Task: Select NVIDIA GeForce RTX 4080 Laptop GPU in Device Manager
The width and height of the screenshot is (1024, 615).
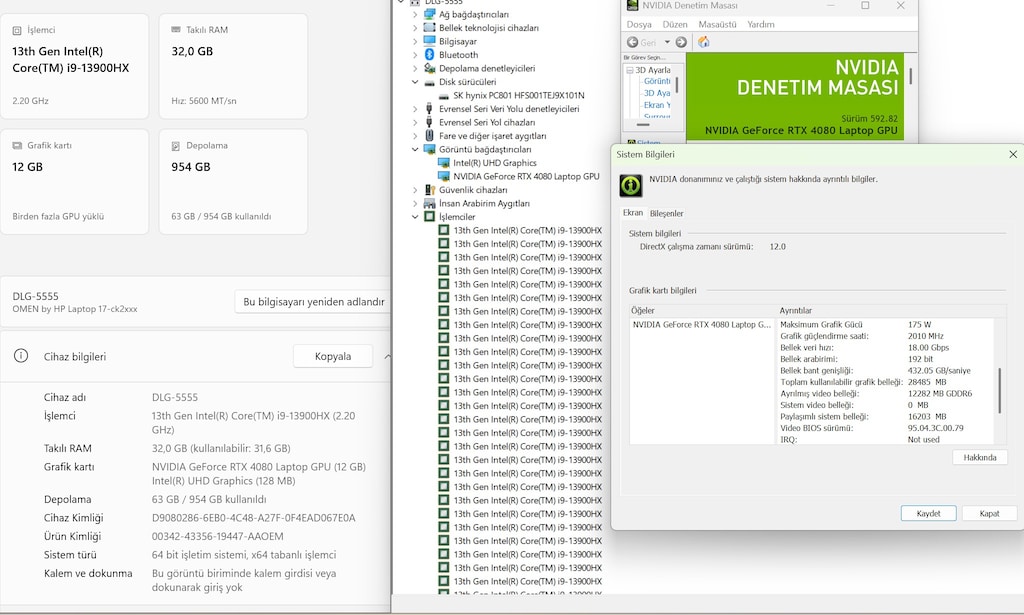Action: tap(526, 176)
